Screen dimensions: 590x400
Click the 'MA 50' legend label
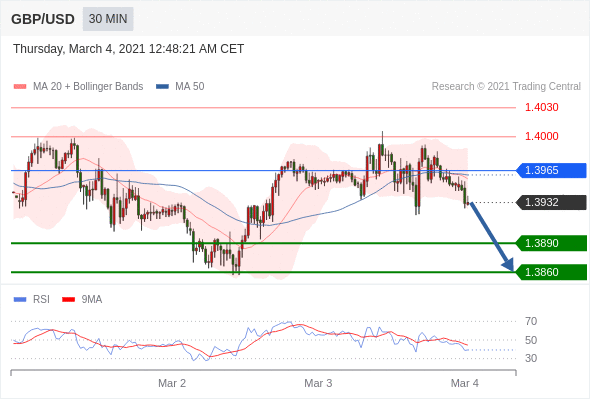190,87
